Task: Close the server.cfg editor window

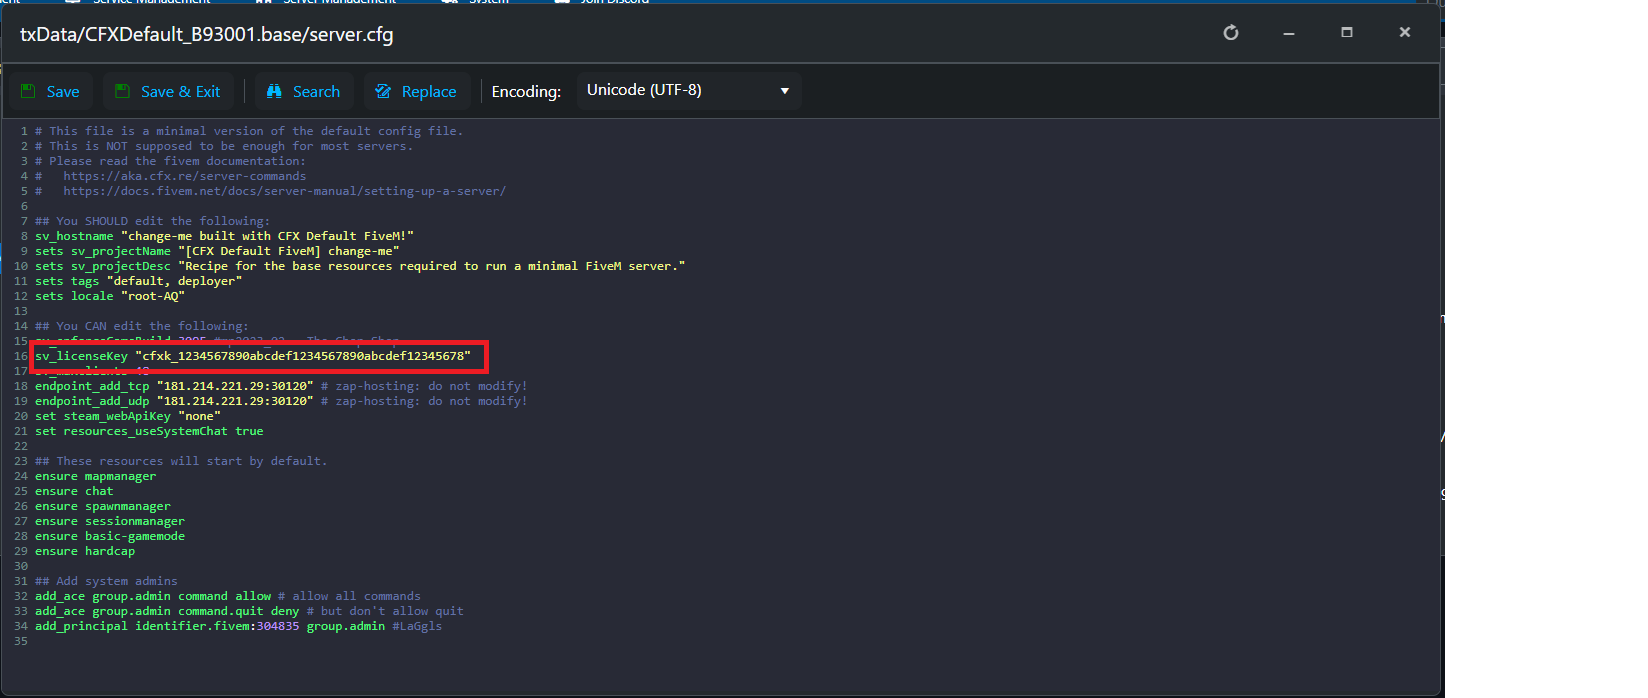Action: coord(1405,33)
